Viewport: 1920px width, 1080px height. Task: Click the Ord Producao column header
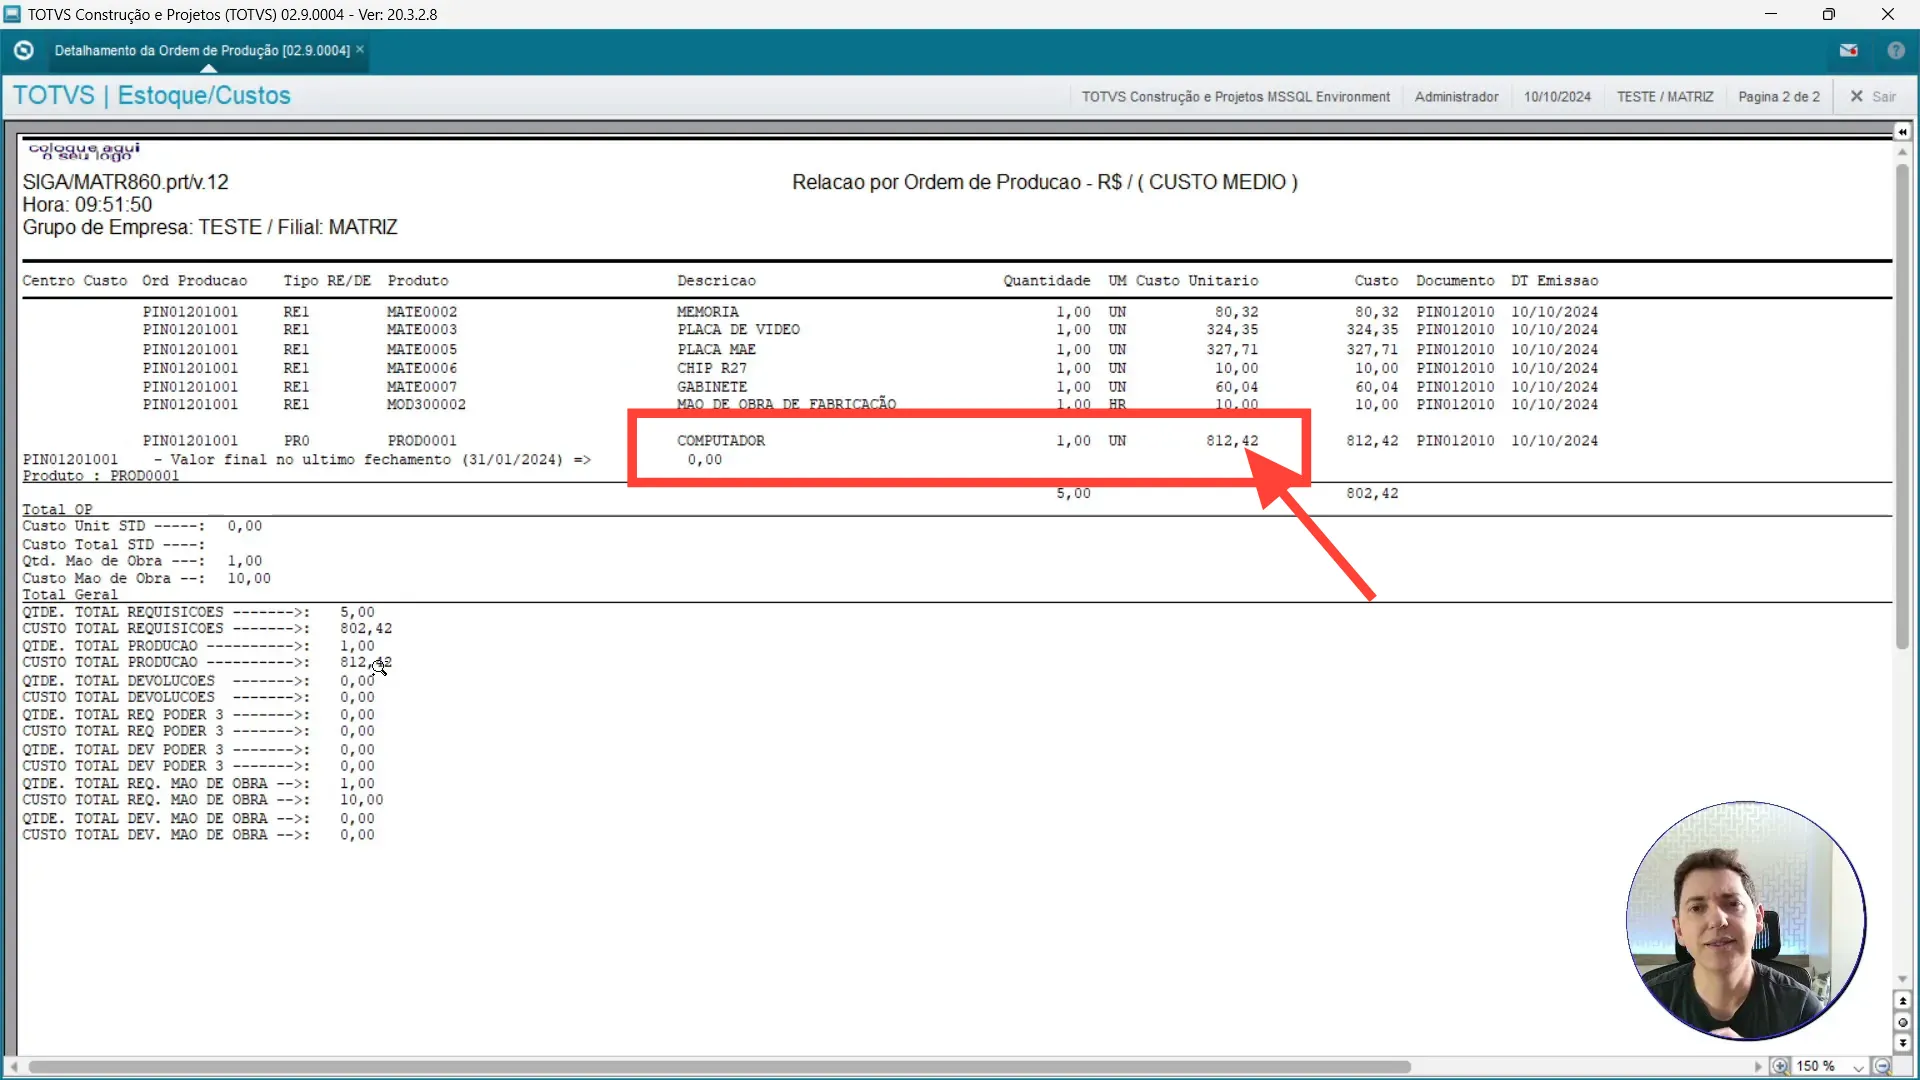[194, 281]
